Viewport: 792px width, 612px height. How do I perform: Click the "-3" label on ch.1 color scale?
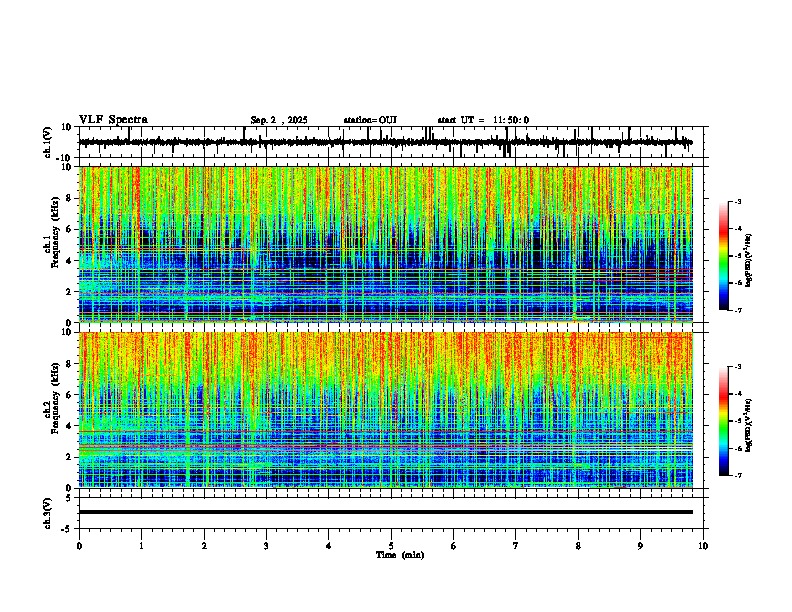737,201
